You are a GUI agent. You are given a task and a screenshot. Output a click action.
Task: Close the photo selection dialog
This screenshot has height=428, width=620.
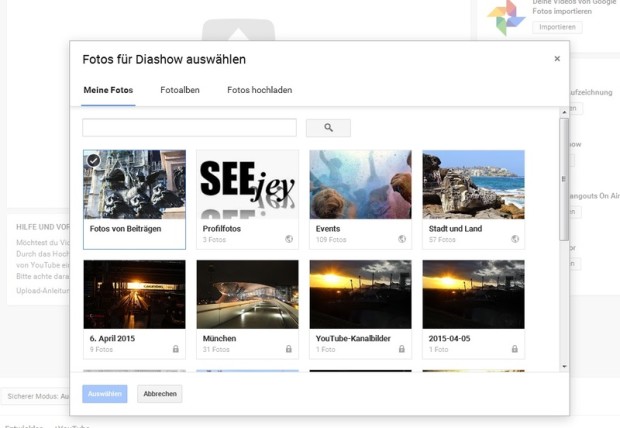click(x=557, y=59)
